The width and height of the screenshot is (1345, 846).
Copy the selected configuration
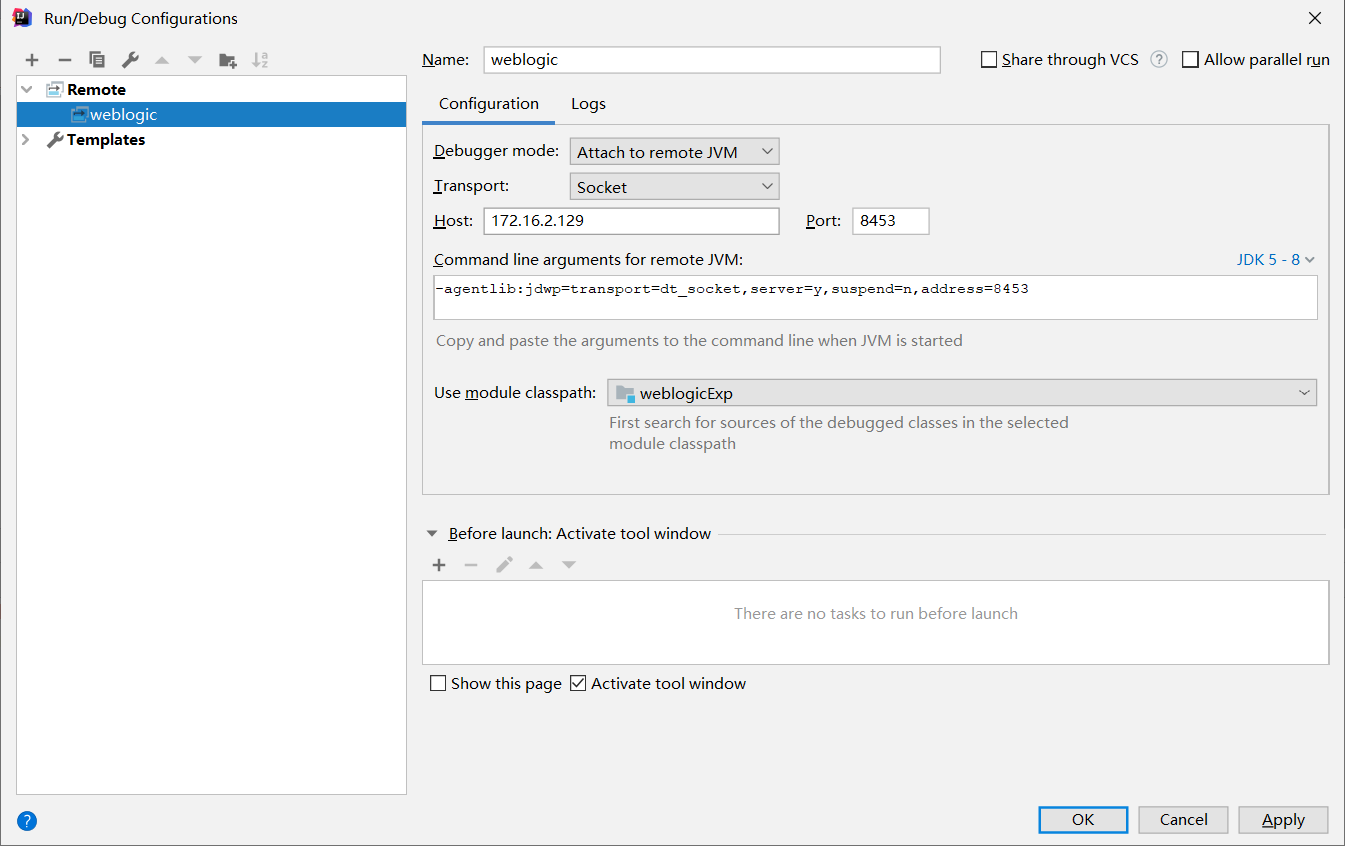tap(97, 60)
